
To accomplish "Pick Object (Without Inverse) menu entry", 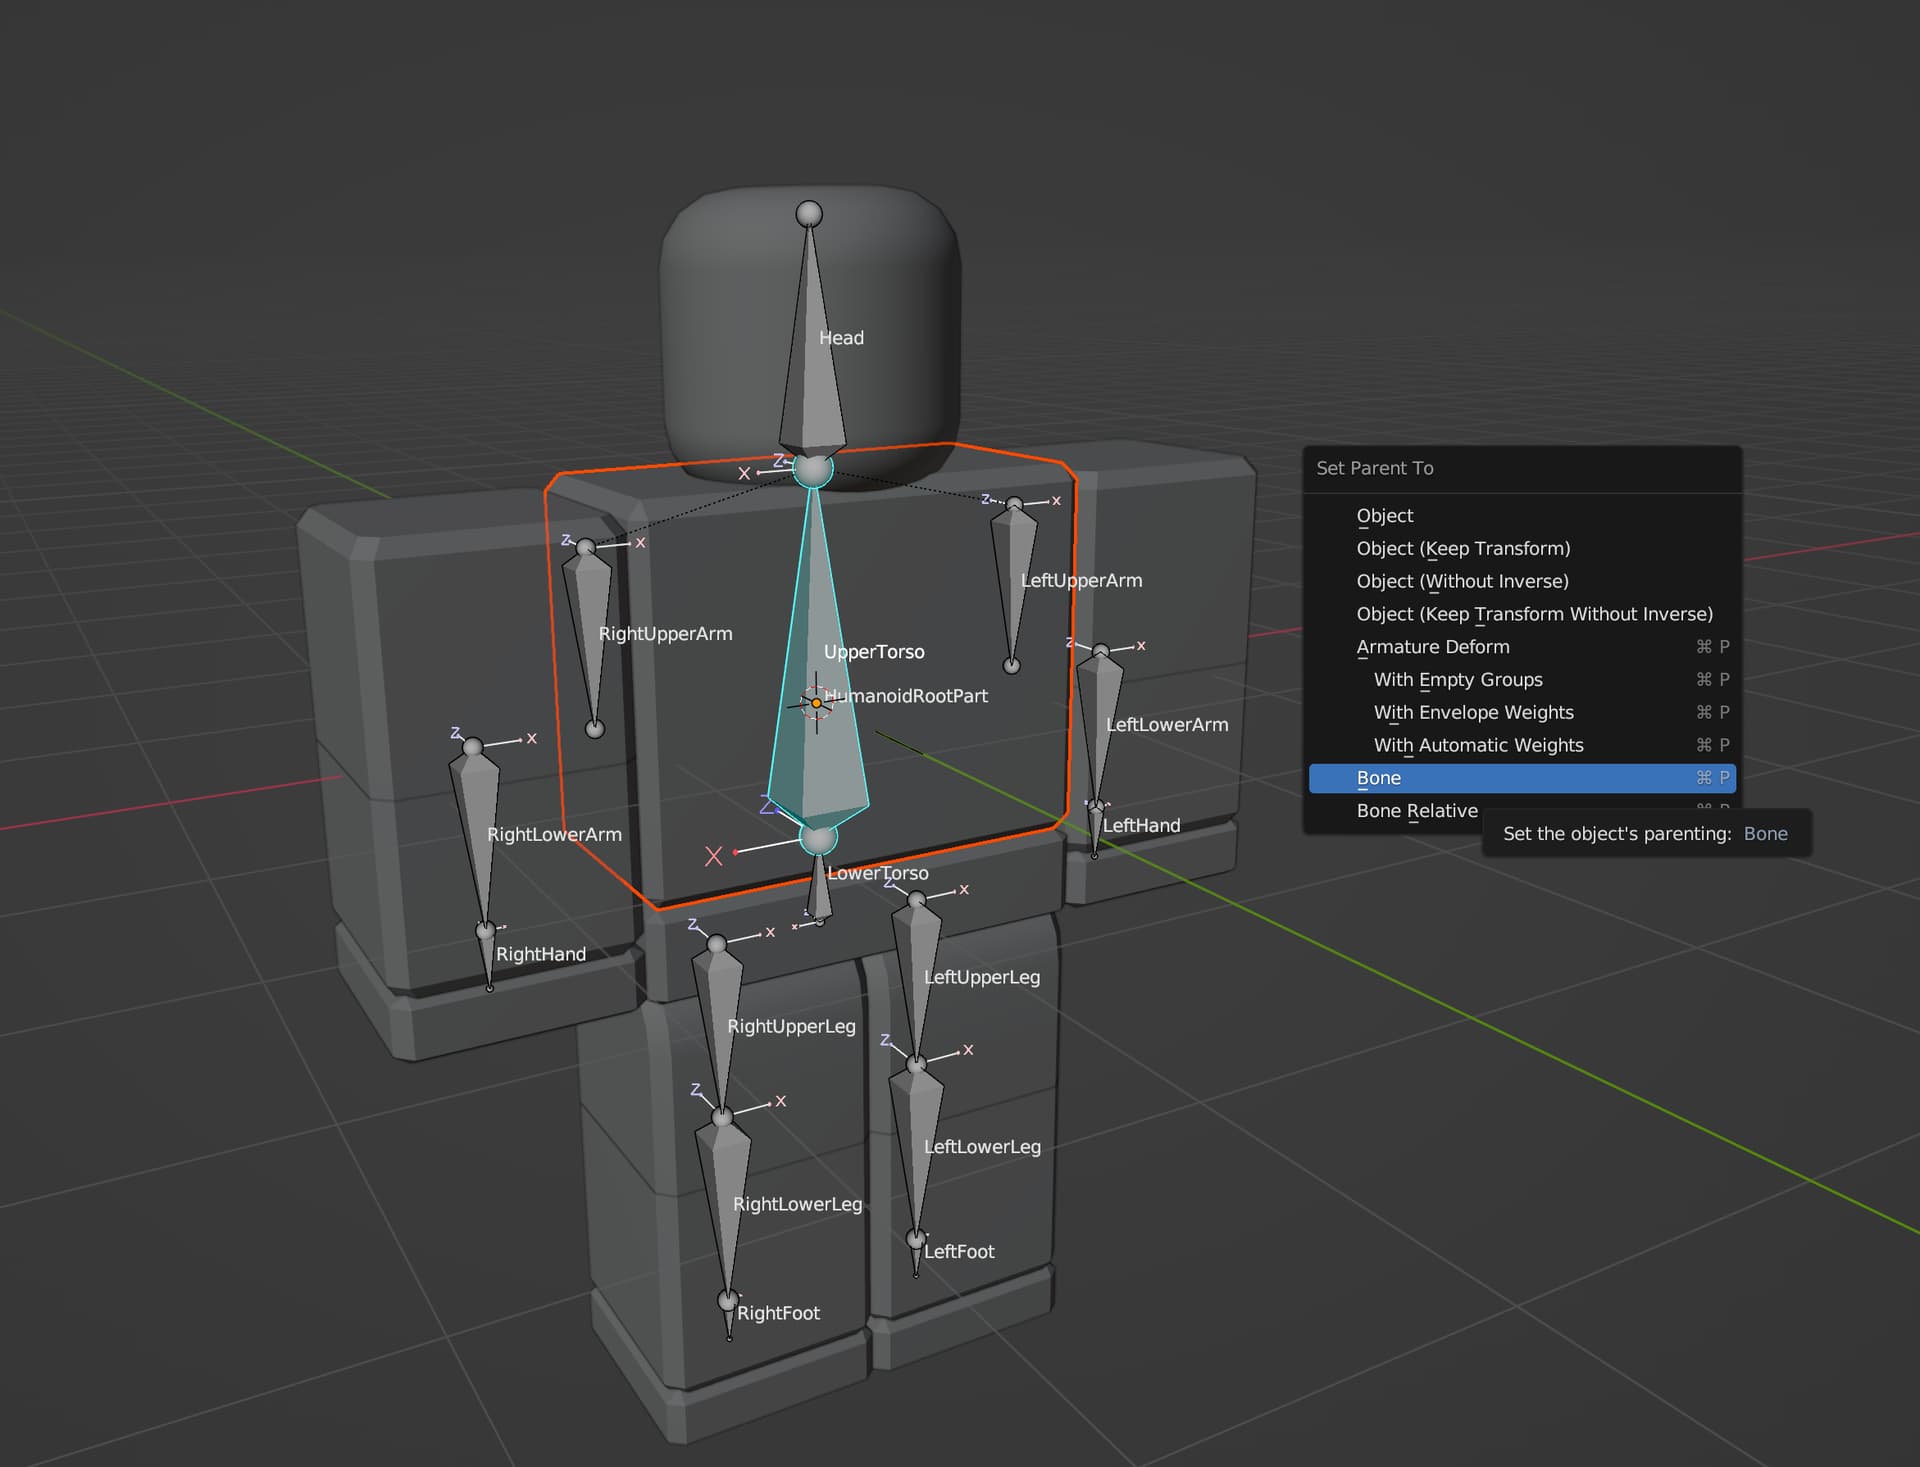I will pos(1461,582).
